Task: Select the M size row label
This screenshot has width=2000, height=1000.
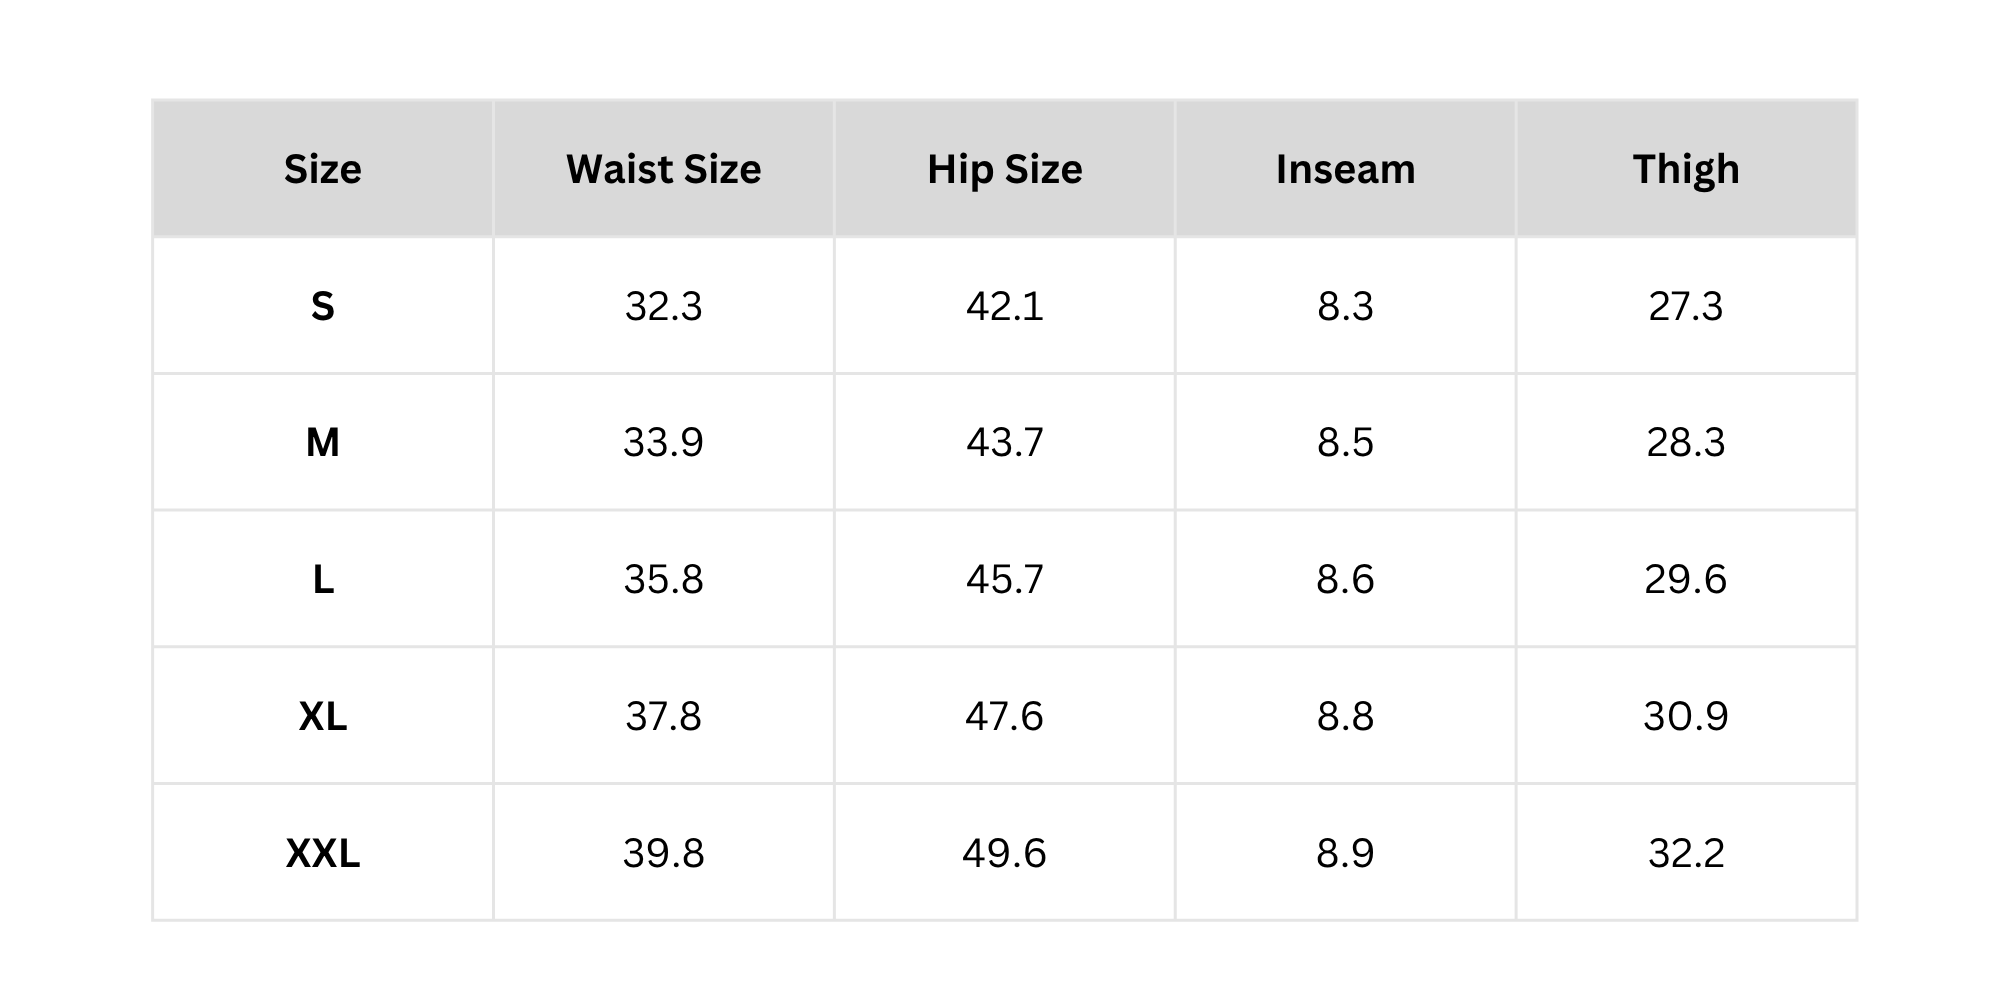Action: point(322,442)
